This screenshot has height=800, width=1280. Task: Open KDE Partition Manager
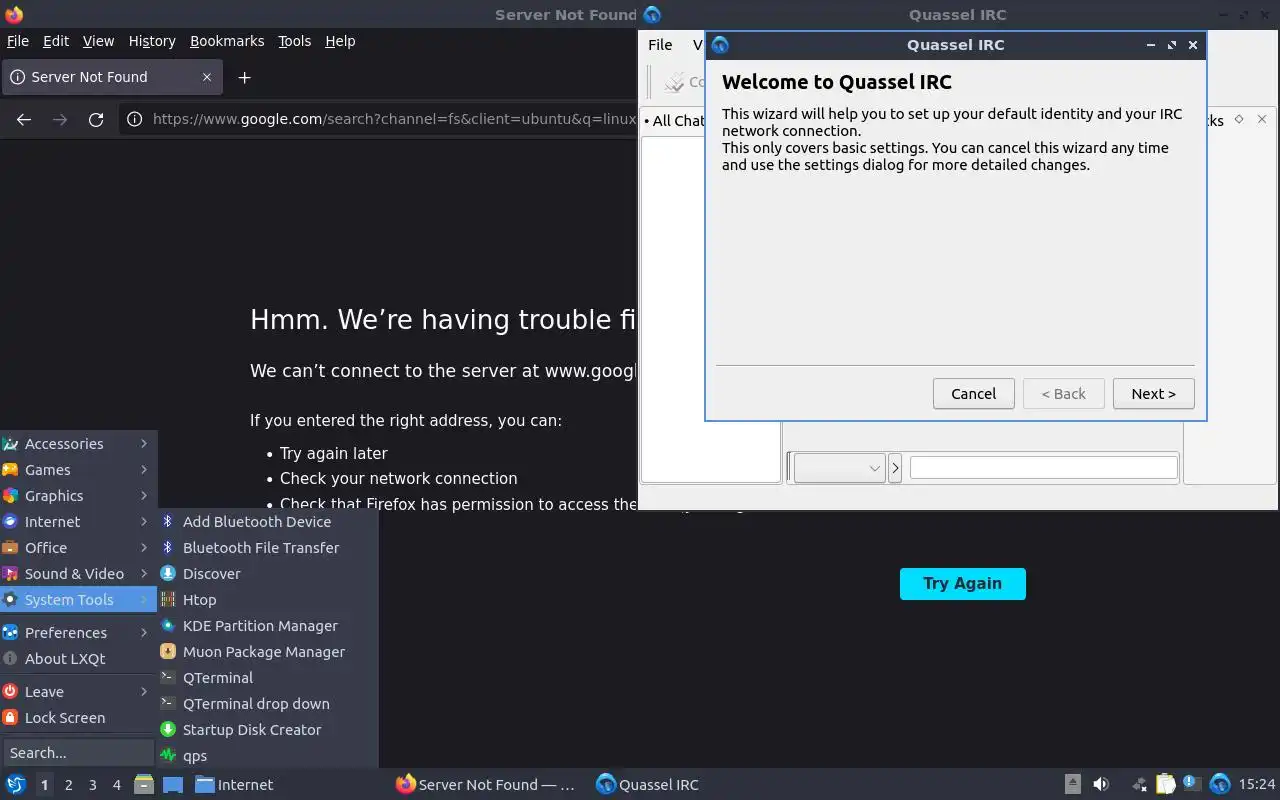coord(268,626)
